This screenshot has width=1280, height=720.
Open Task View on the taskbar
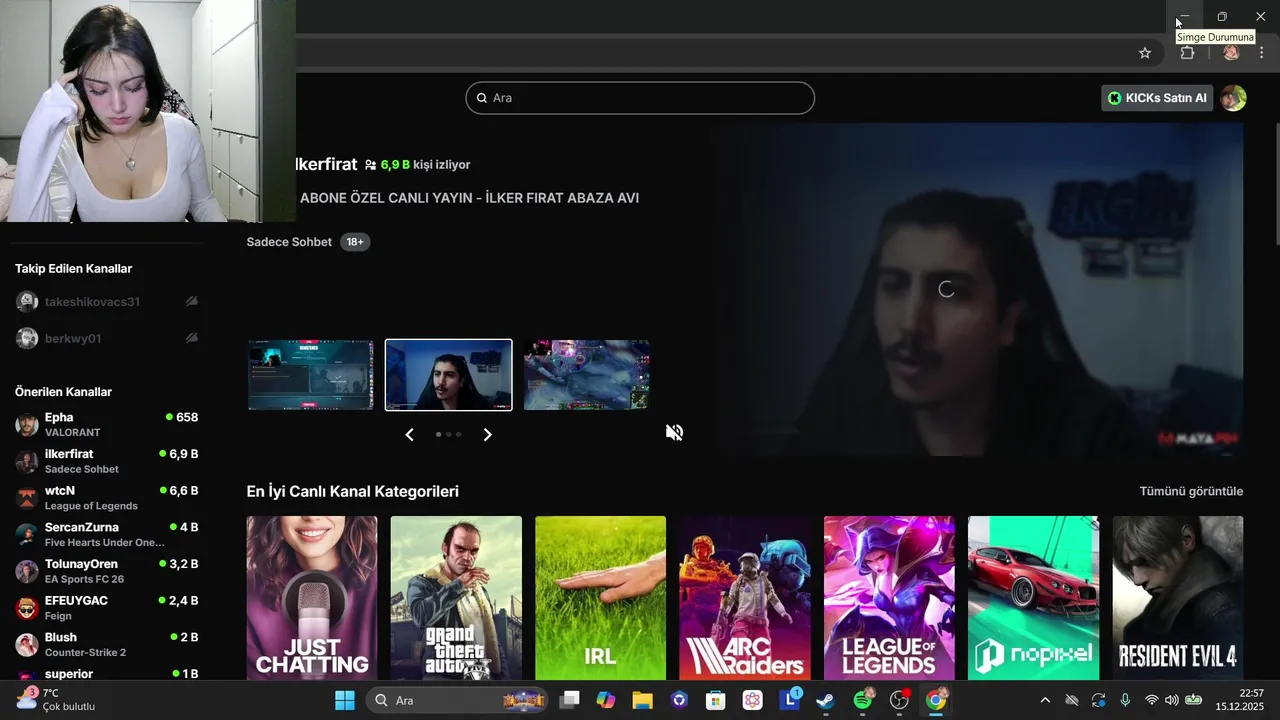[x=569, y=700]
